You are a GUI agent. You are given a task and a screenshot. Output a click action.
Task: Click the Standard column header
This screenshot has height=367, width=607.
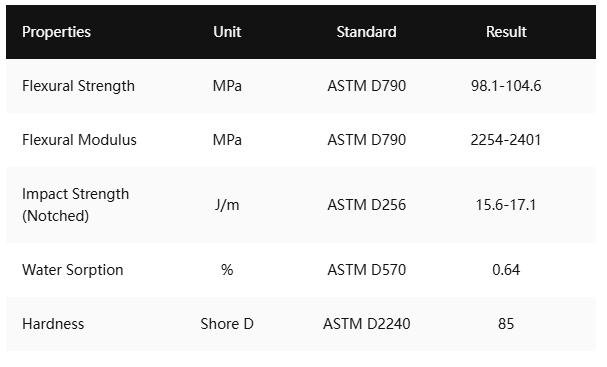point(366,32)
